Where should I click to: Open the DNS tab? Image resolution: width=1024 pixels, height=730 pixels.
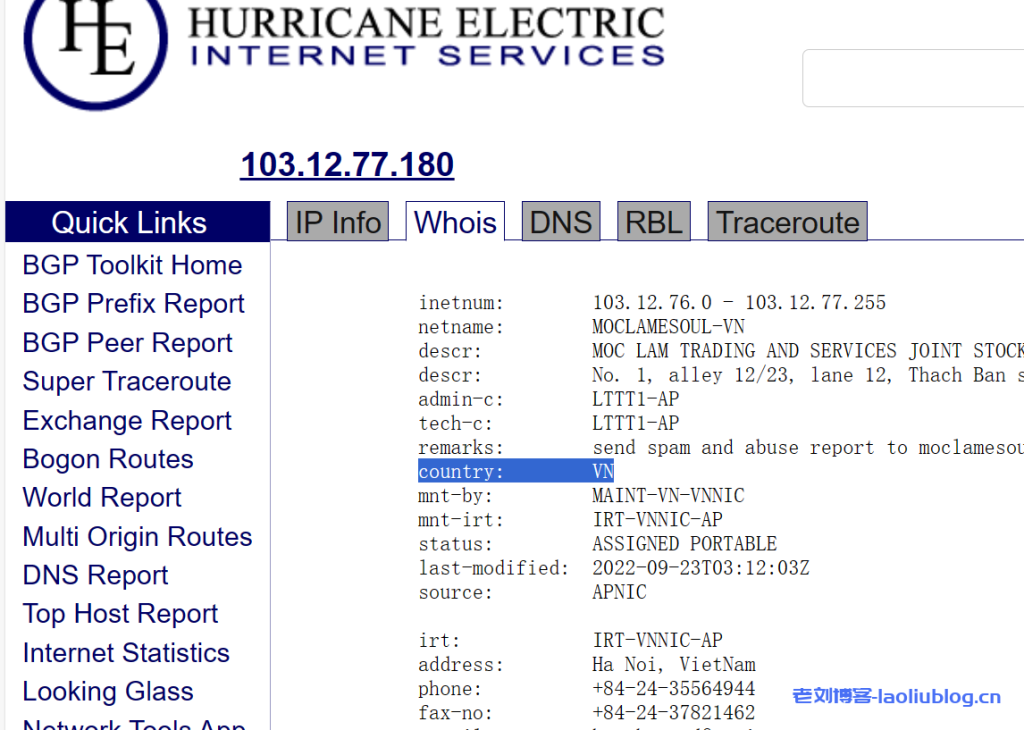click(560, 222)
